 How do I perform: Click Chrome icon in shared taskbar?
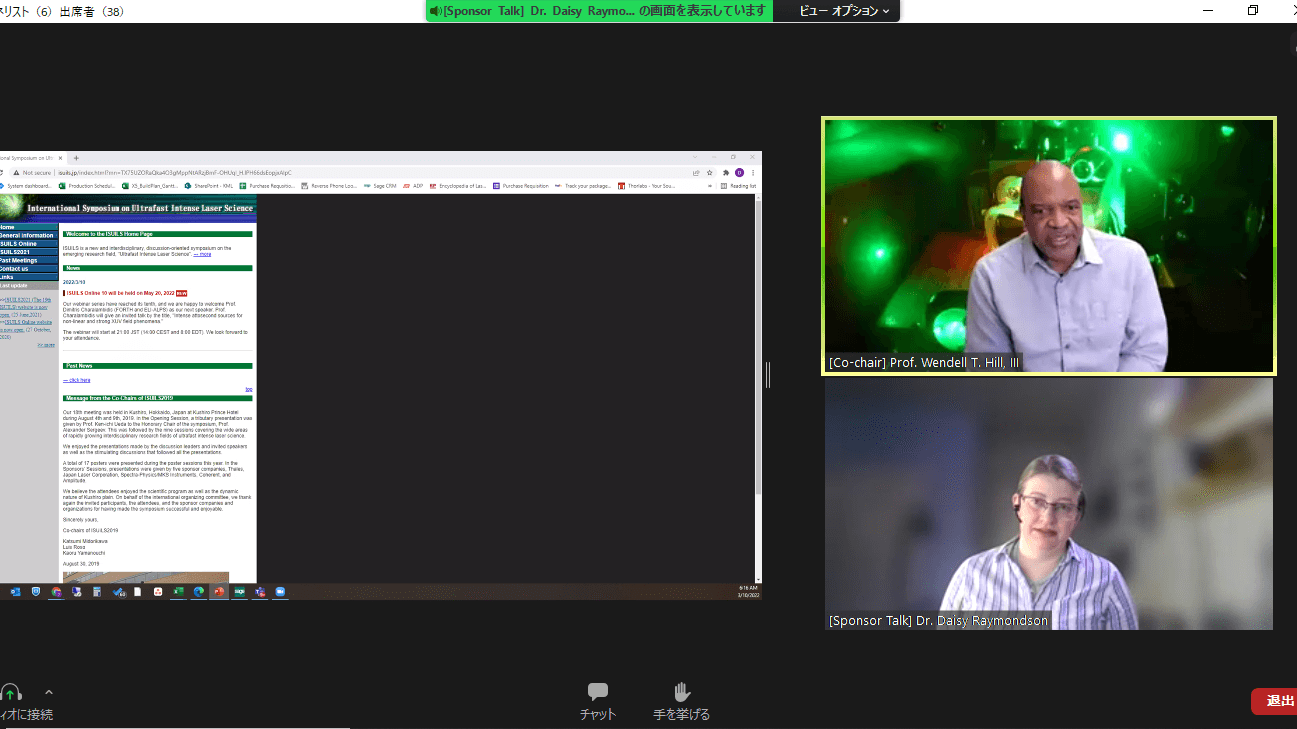[56, 592]
